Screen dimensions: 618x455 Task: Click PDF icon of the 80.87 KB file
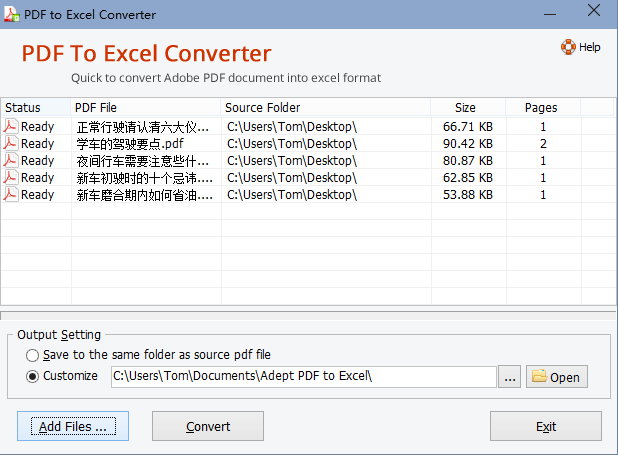click(x=11, y=161)
